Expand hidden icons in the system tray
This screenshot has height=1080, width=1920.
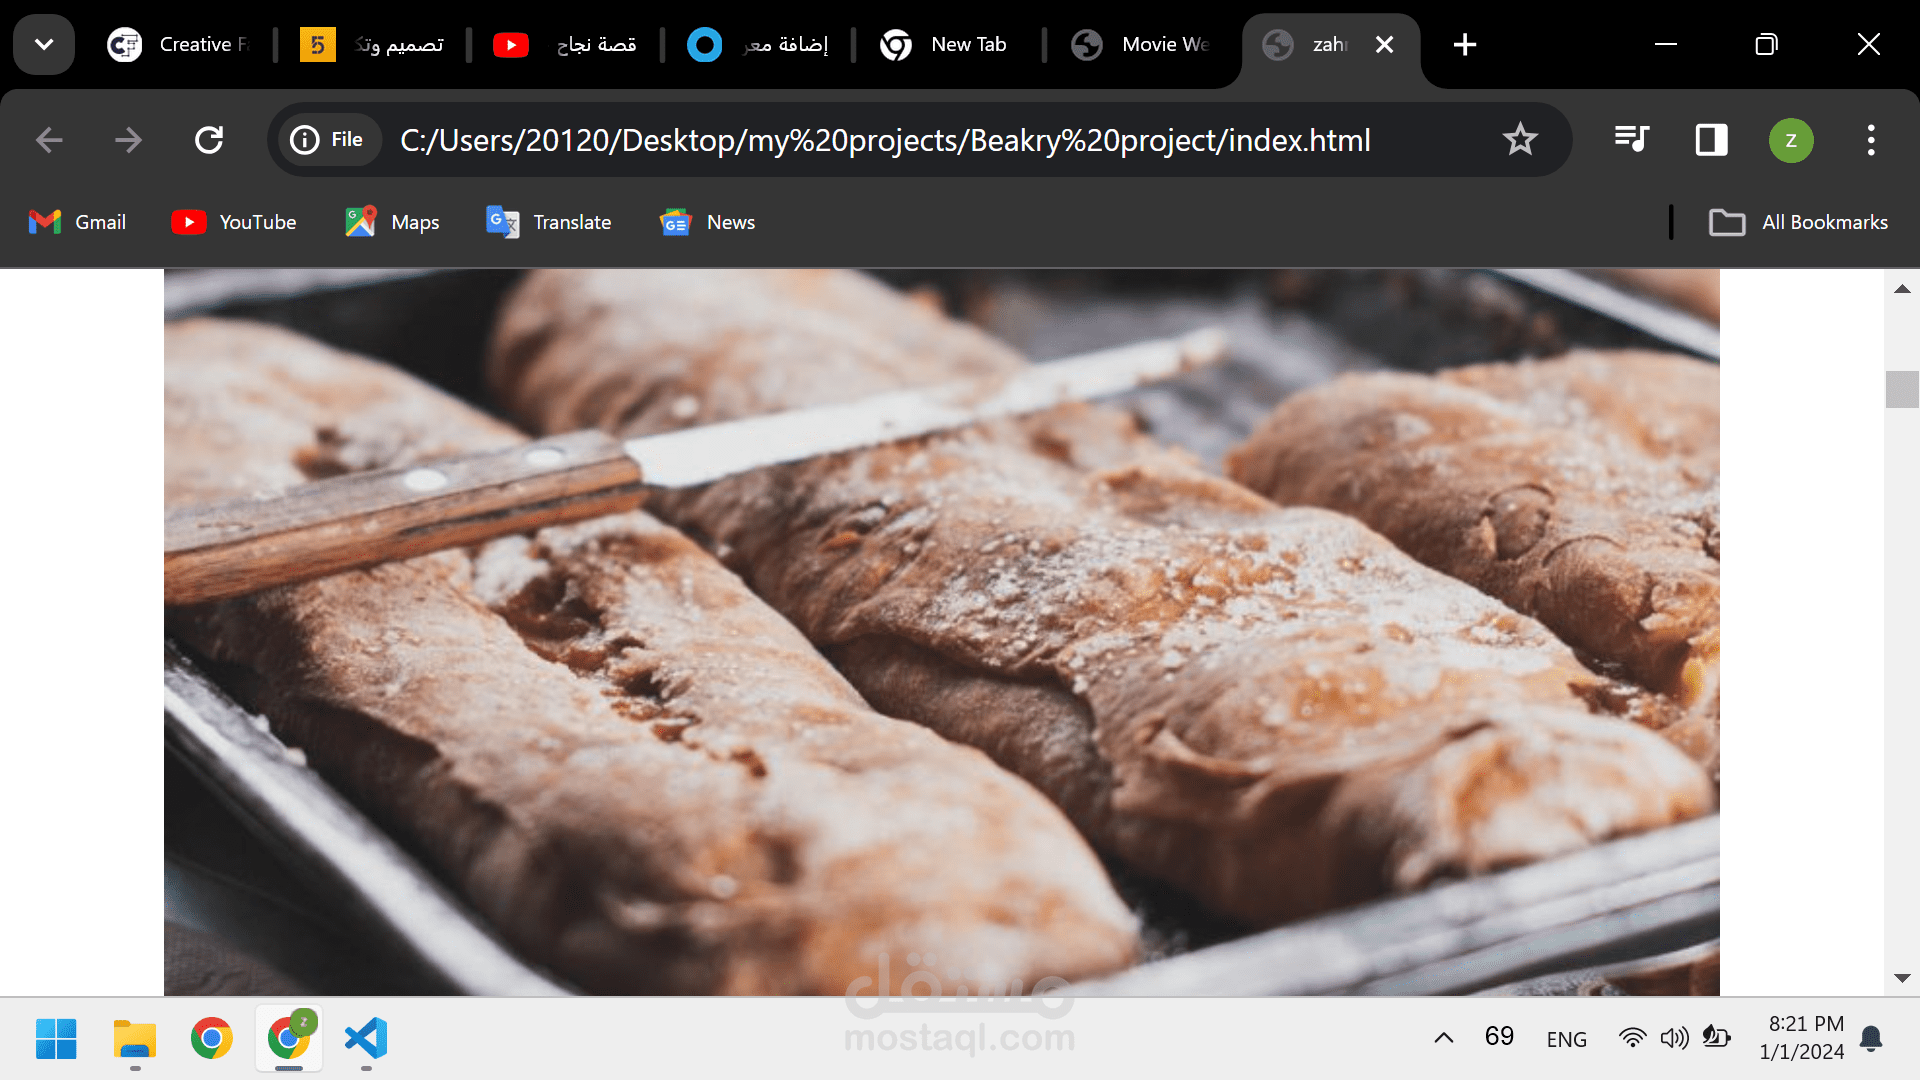pyautogui.click(x=1443, y=1038)
